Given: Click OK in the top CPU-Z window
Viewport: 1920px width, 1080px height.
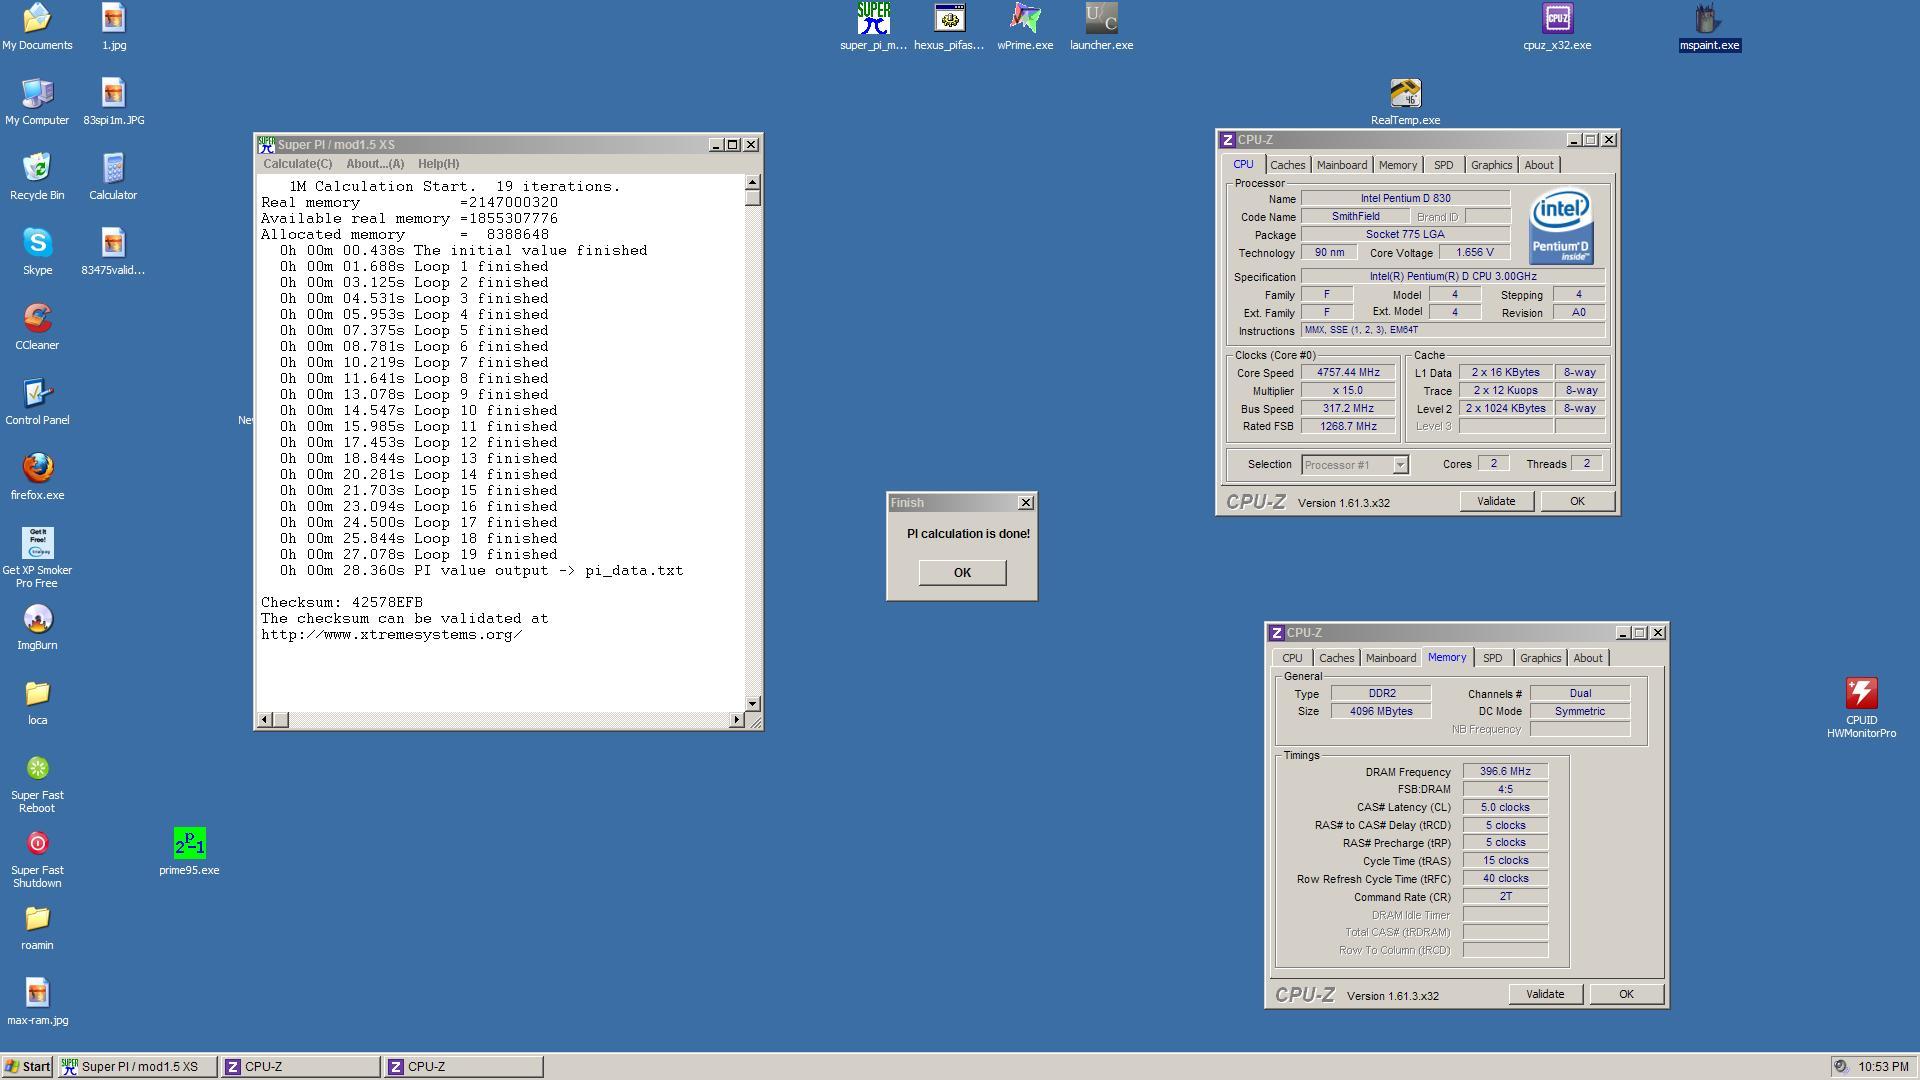Looking at the screenshot, I should 1576,501.
